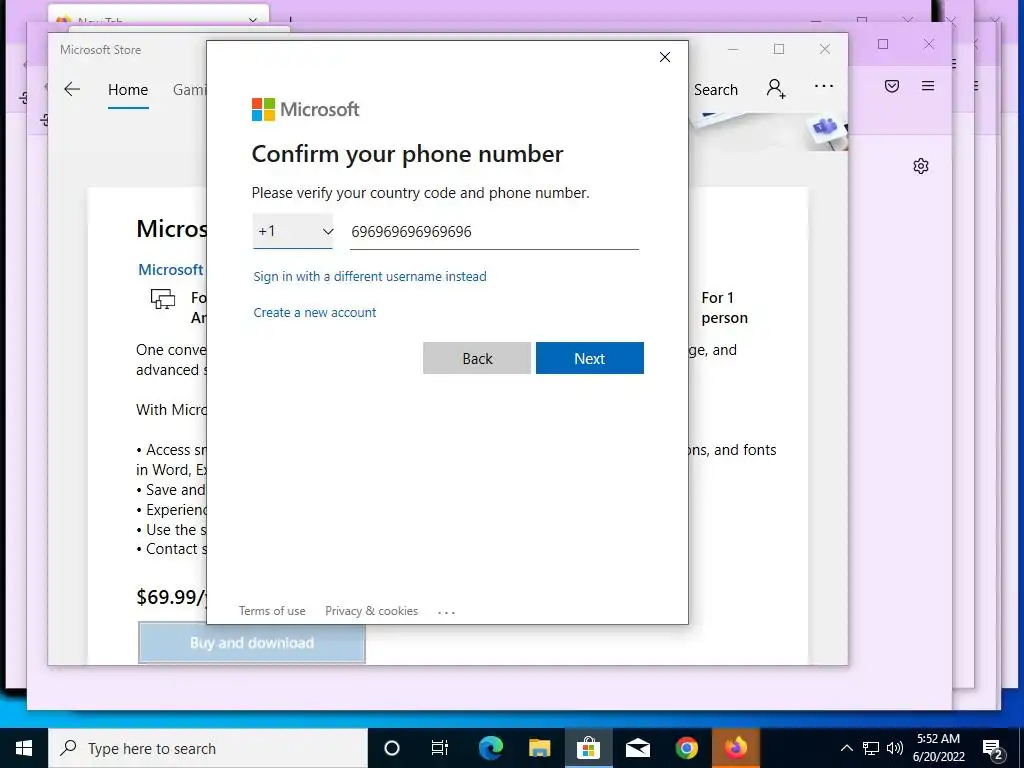Open the Firefox hamburger application menu
The height and width of the screenshot is (768, 1024).
click(x=928, y=86)
